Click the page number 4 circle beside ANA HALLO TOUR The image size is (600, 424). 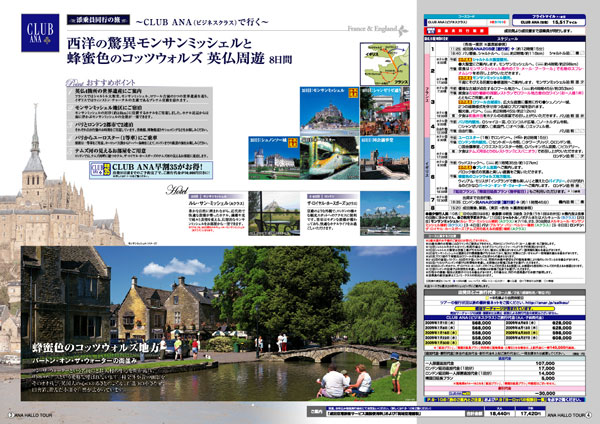point(589,415)
